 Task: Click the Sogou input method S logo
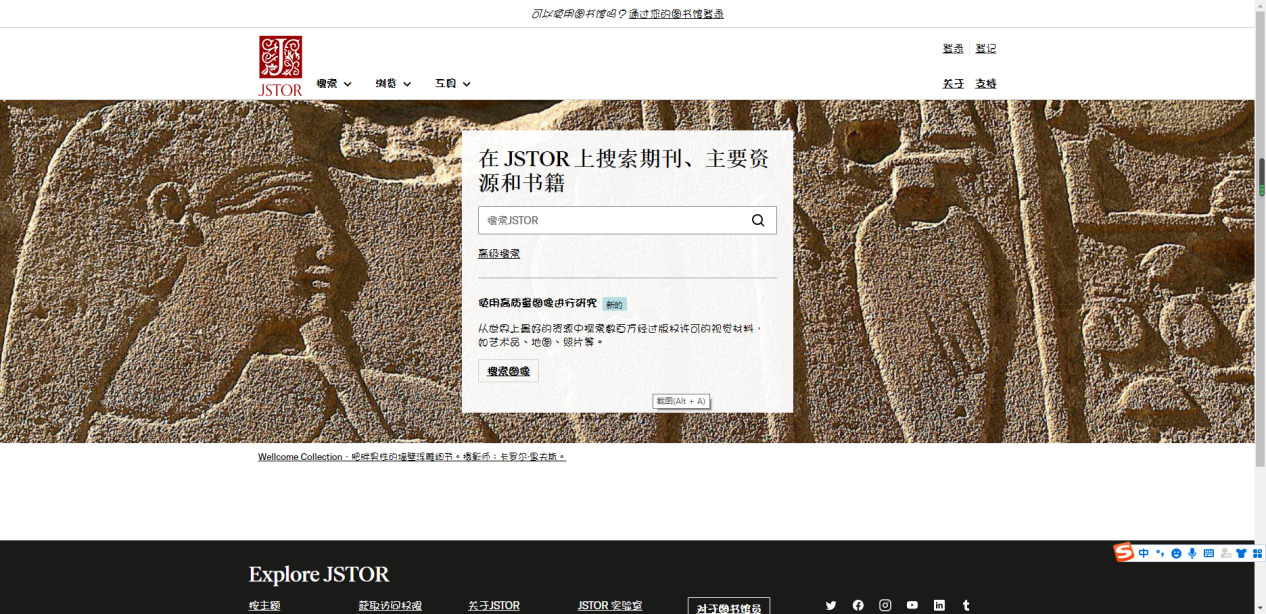pos(1124,553)
